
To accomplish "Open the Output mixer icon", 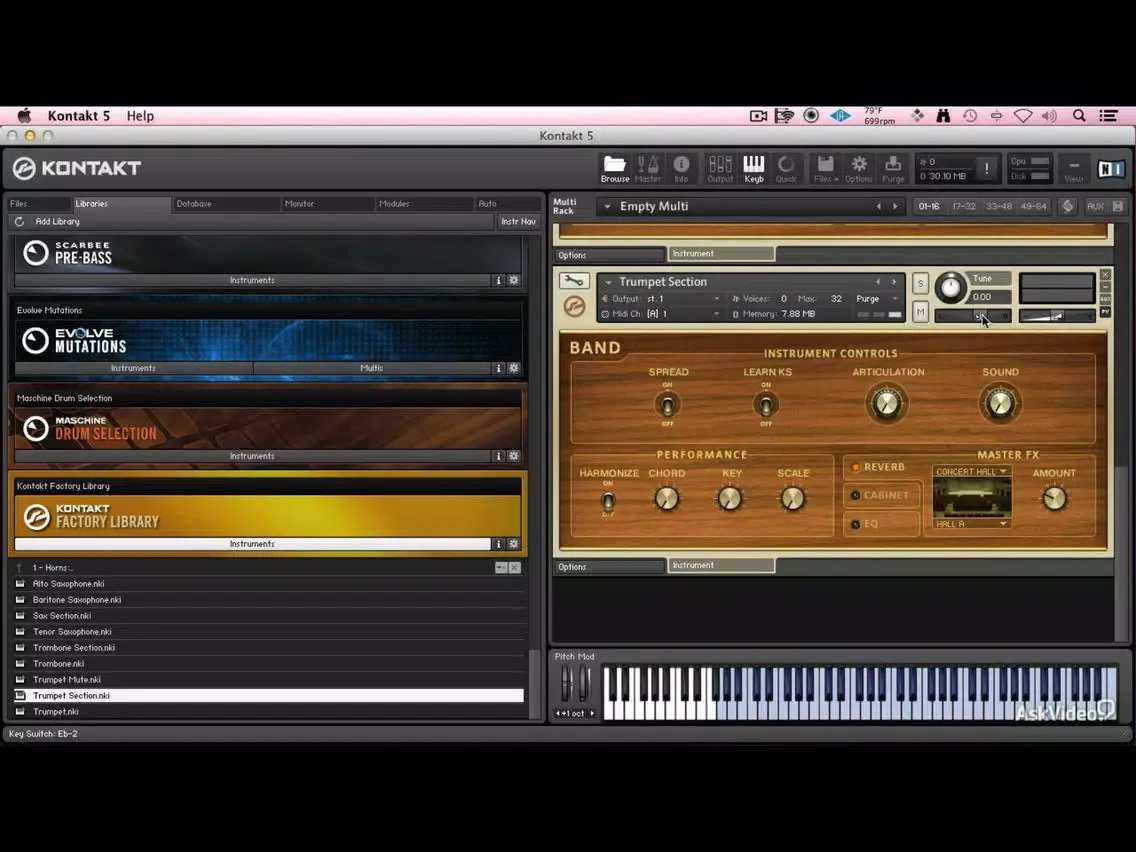I will tap(719, 169).
